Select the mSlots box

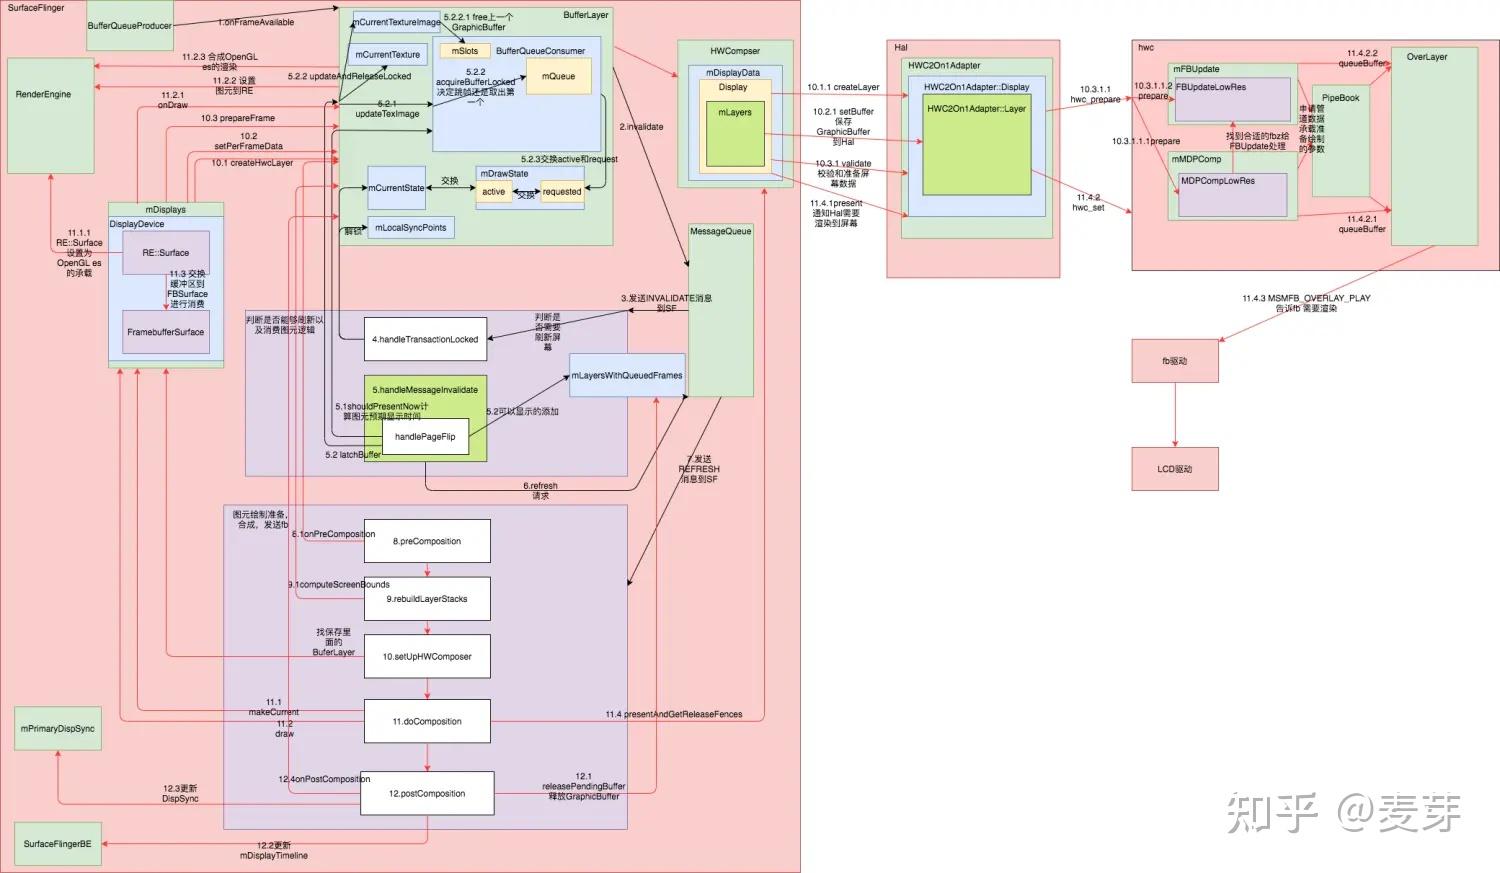click(465, 51)
